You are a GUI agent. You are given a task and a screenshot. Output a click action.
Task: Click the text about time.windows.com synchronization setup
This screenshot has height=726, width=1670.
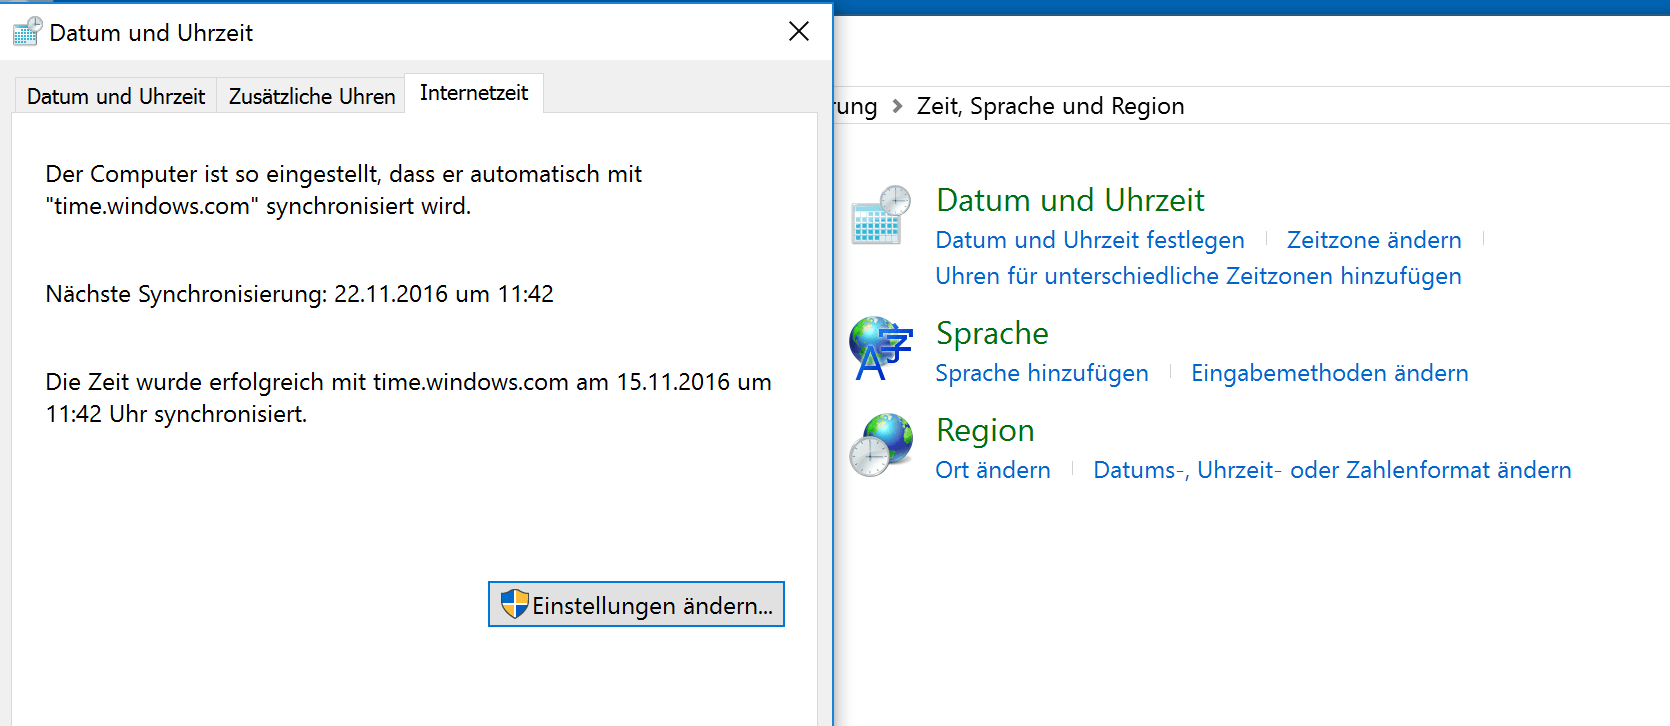click(344, 190)
